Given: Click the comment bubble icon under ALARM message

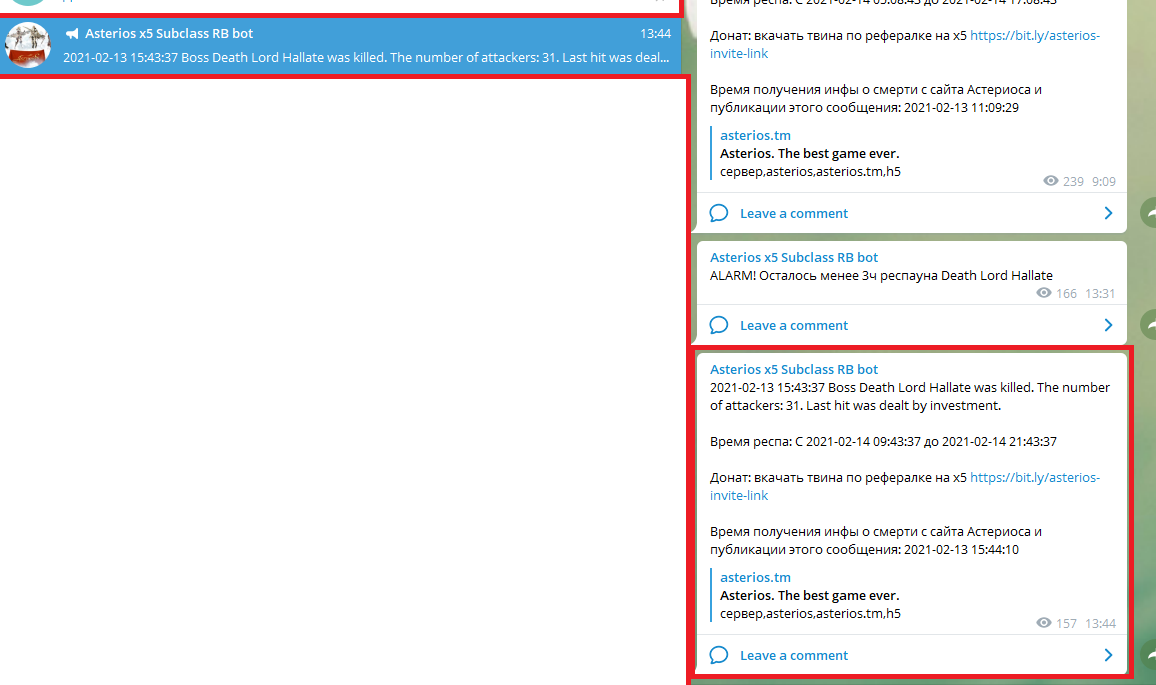Looking at the screenshot, I should 718,325.
